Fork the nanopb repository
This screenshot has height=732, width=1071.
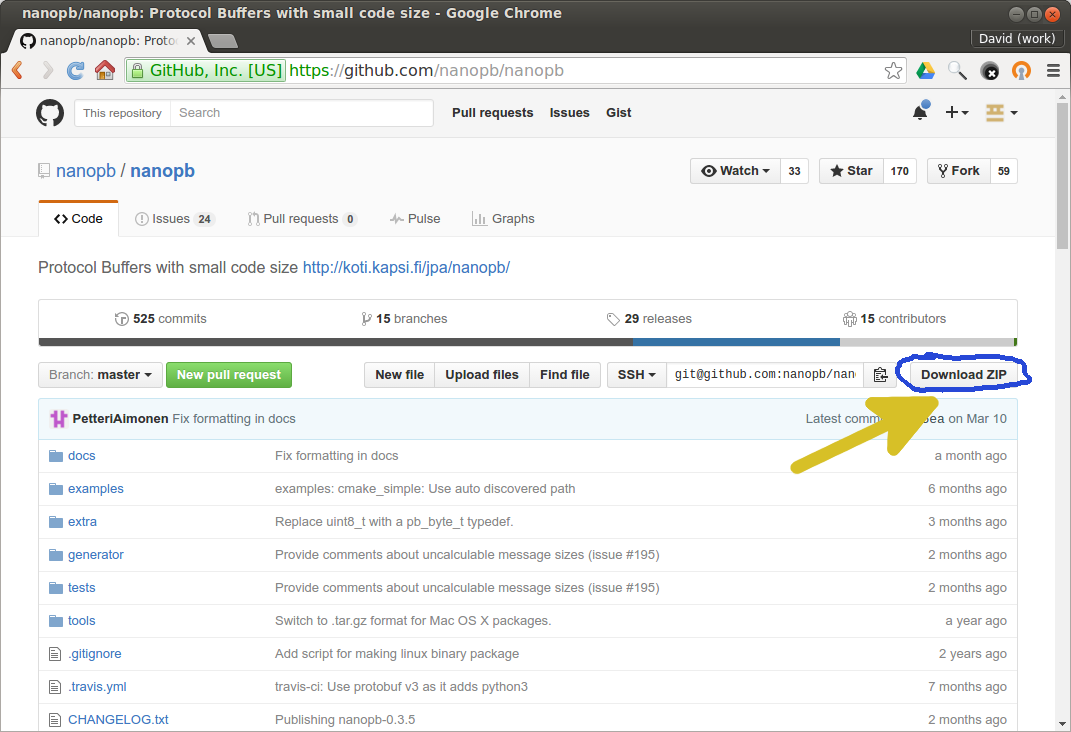pyautogui.click(x=959, y=171)
